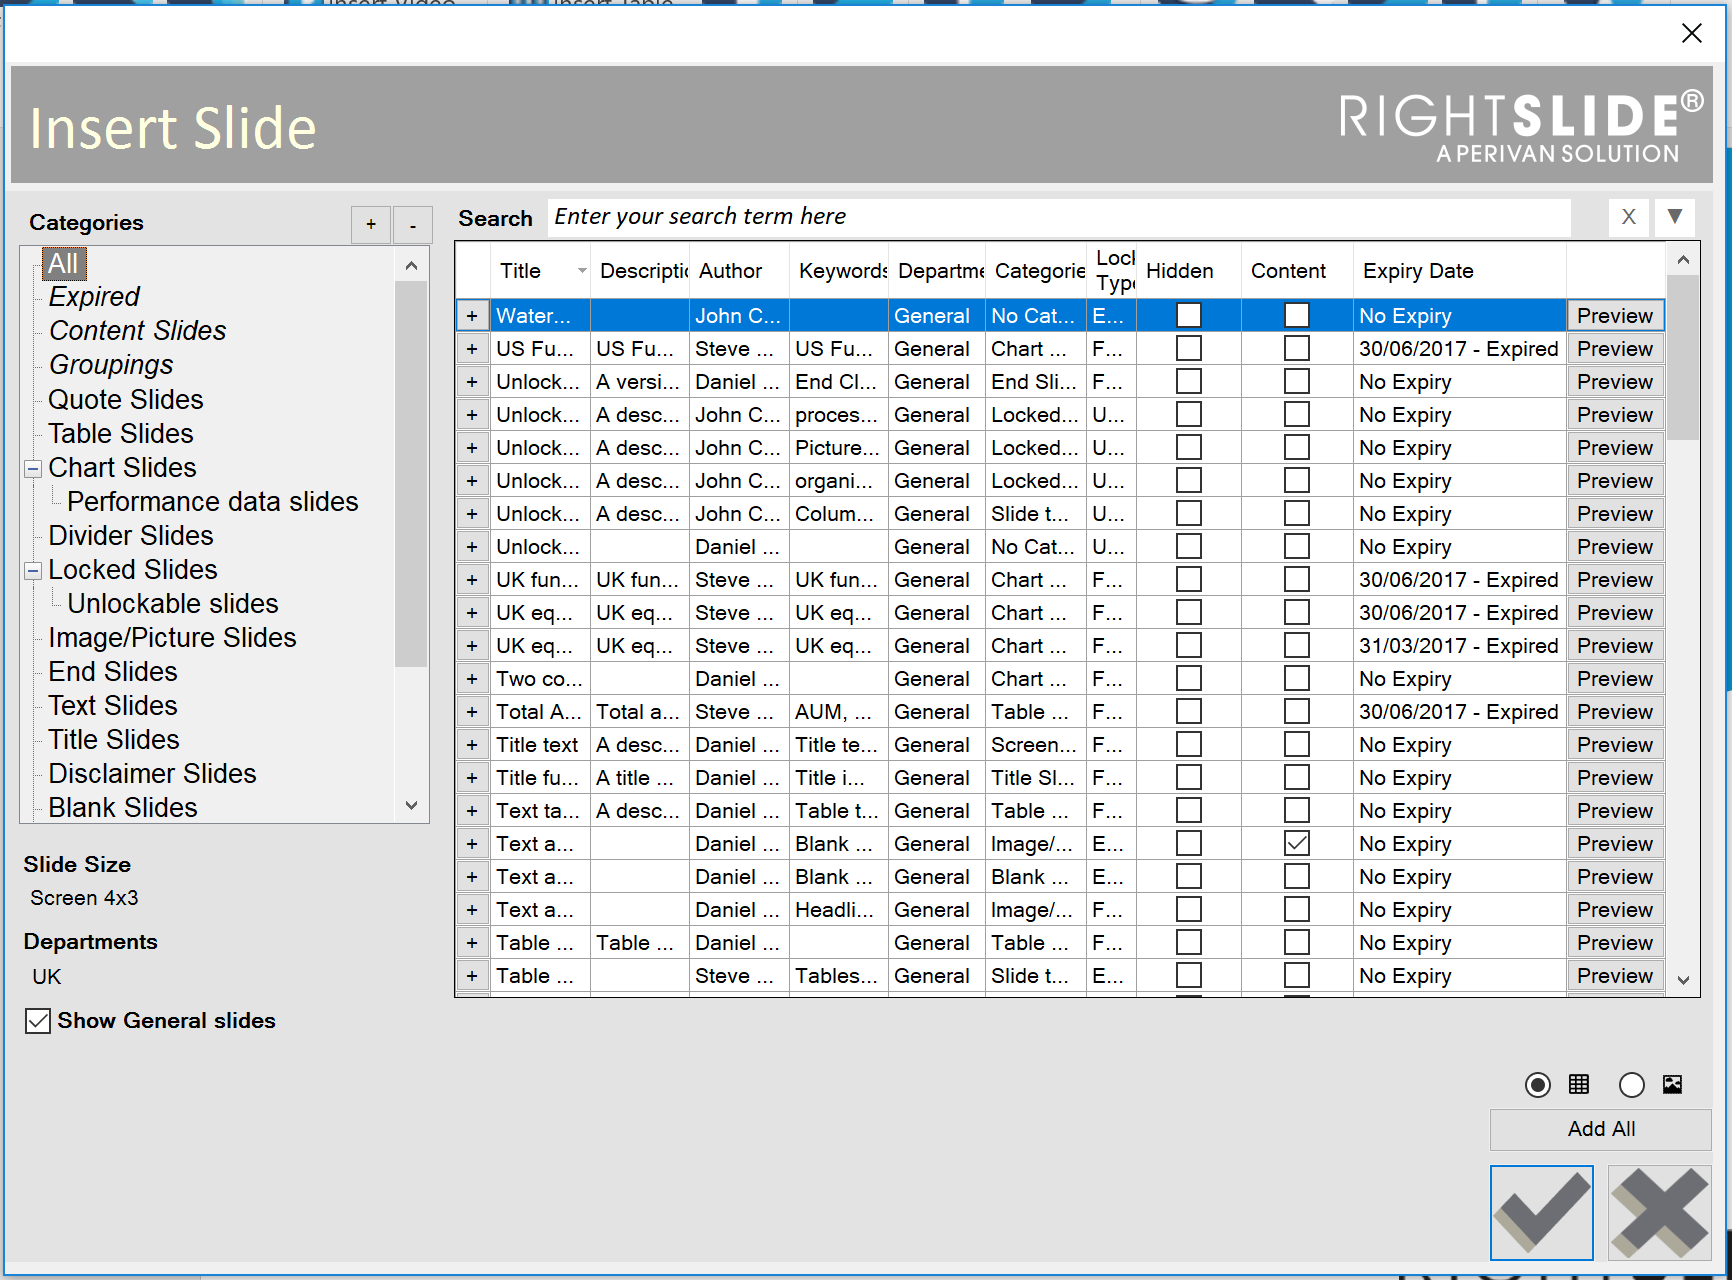The height and width of the screenshot is (1280, 1732).
Task: Preview the US Fu... slide
Action: coord(1615,349)
